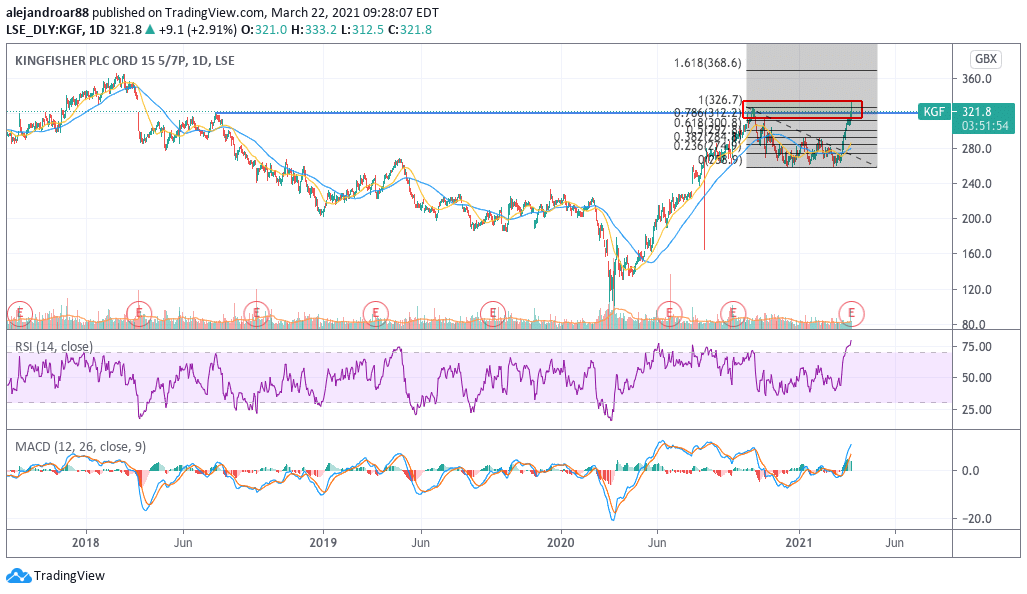Open the earnings marker between 2019 and Jun 2019

tap(375, 314)
